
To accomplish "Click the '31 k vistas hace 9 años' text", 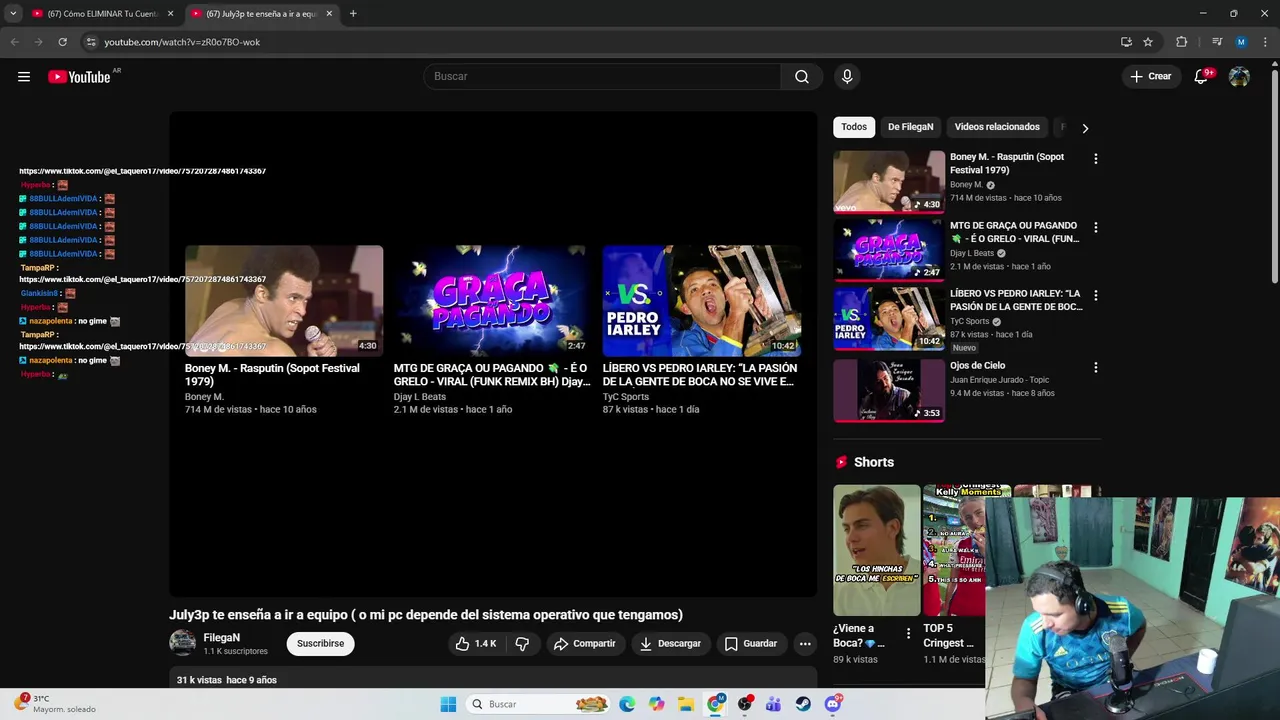I will (x=227, y=680).
